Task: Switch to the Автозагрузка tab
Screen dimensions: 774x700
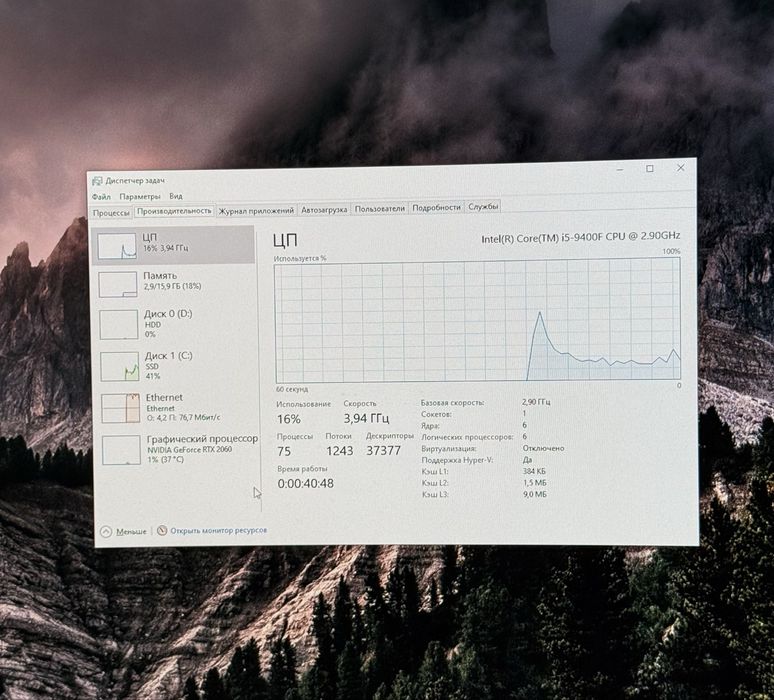Action: tap(324, 209)
